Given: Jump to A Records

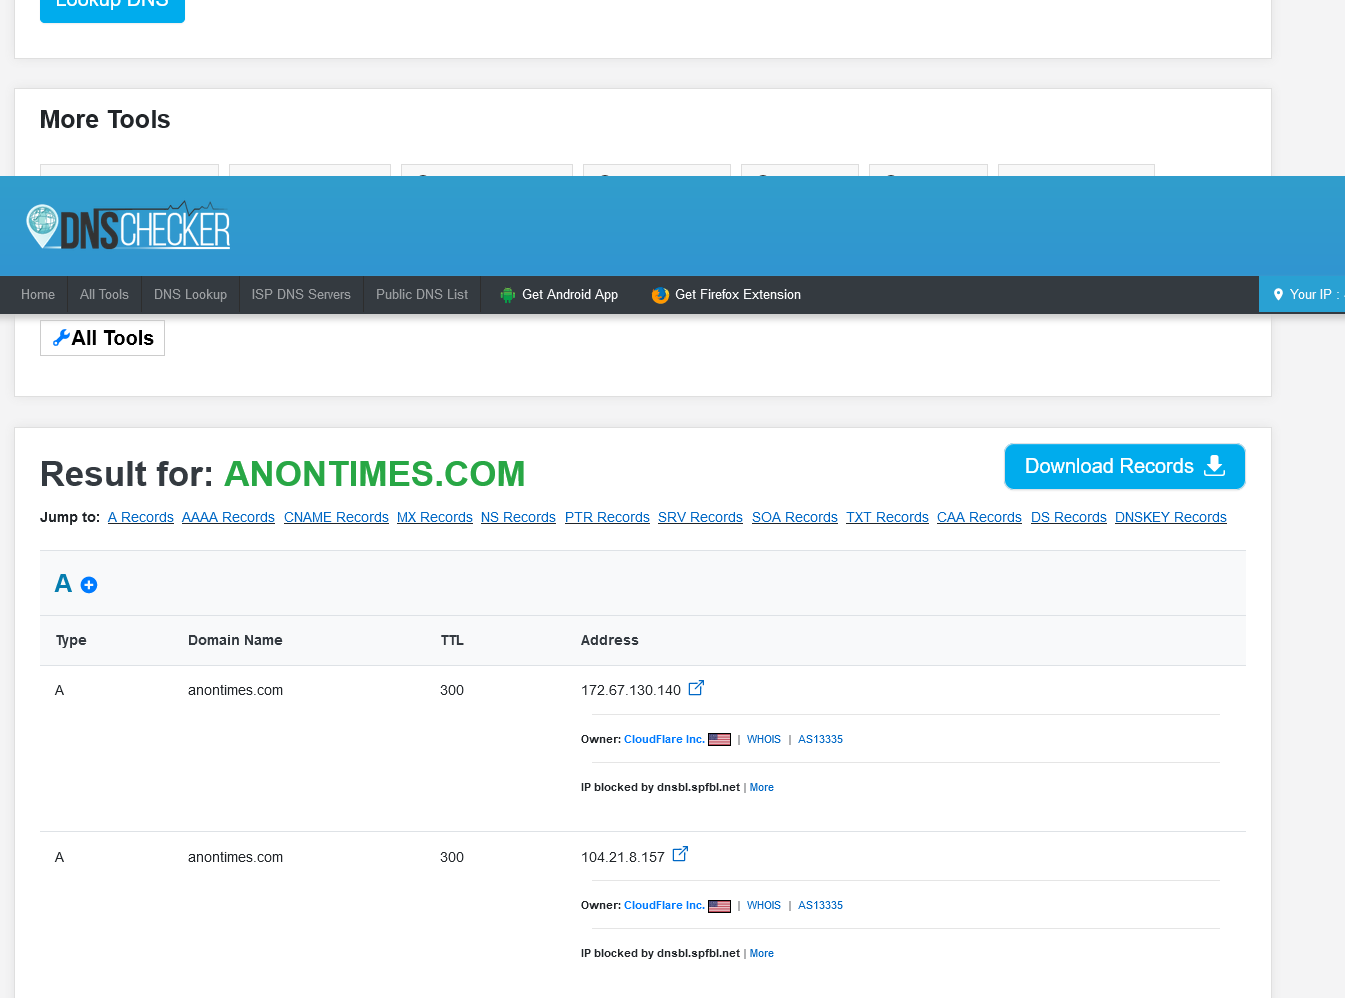Looking at the screenshot, I should pyautogui.click(x=141, y=517).
